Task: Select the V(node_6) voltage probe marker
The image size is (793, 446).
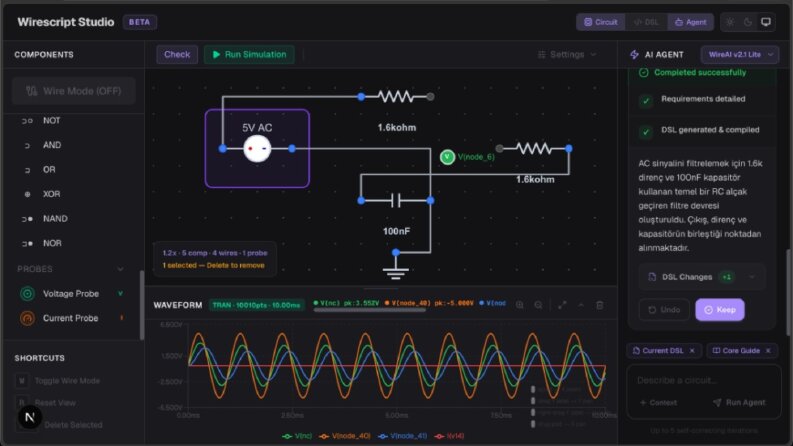Action: [447, 157]
